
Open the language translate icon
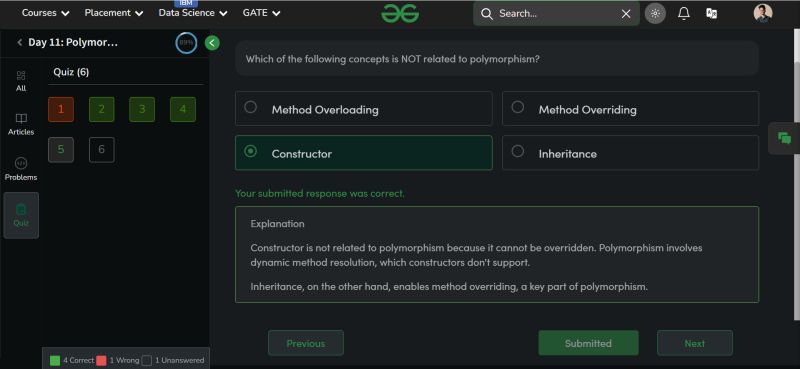pos(711,14)
